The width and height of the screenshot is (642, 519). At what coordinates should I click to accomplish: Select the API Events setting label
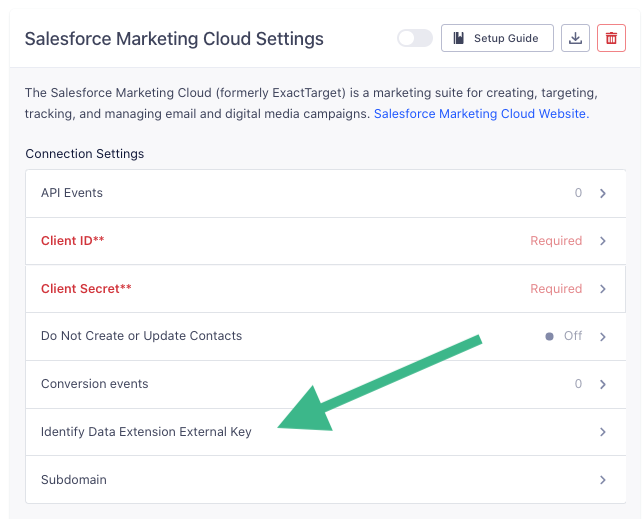point(72,193)
